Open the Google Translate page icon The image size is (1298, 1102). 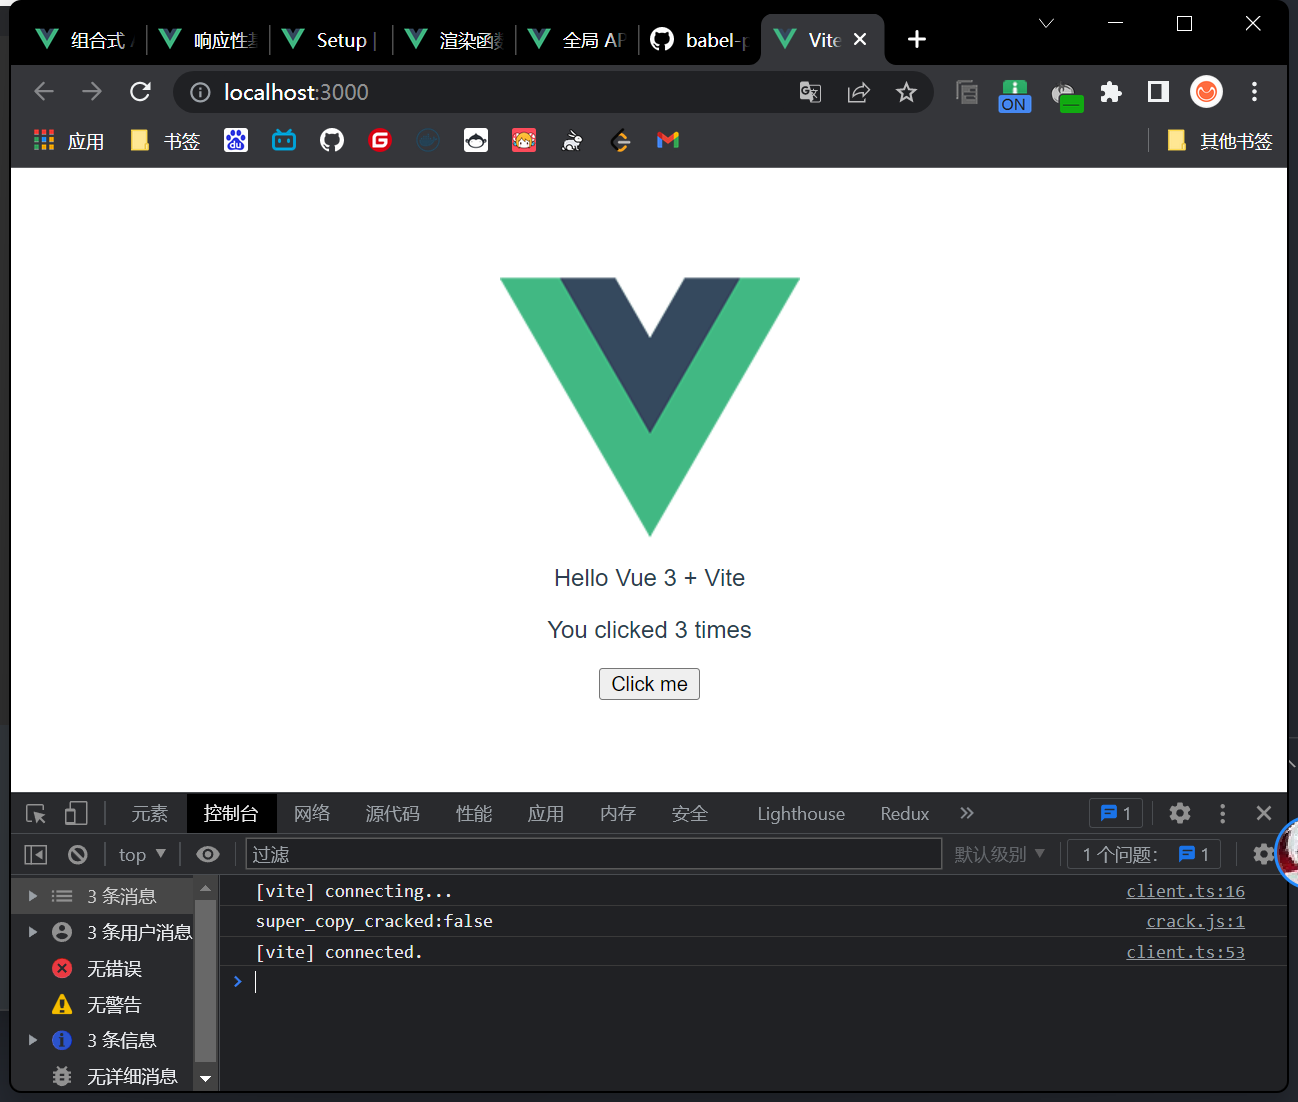[x=810, y=93]
